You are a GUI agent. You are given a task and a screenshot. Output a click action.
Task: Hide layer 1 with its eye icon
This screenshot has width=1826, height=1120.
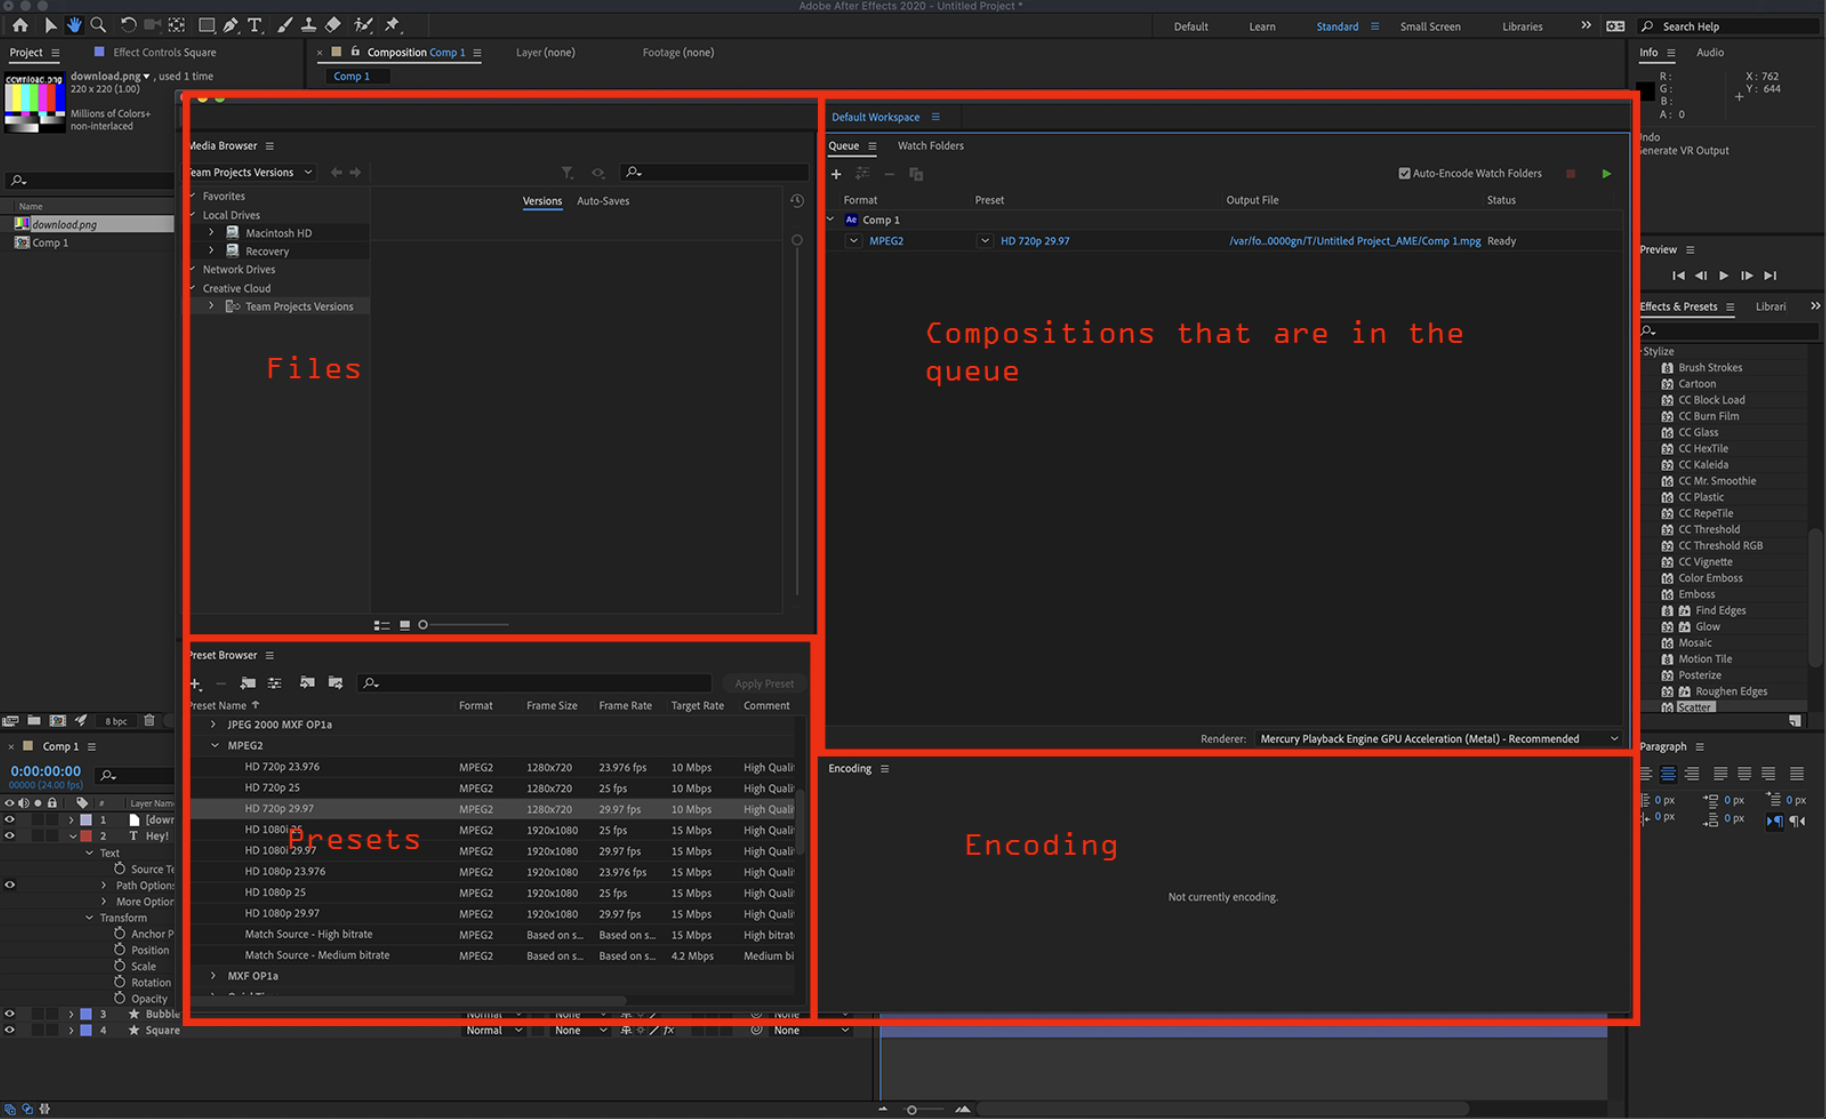(10, 820)
